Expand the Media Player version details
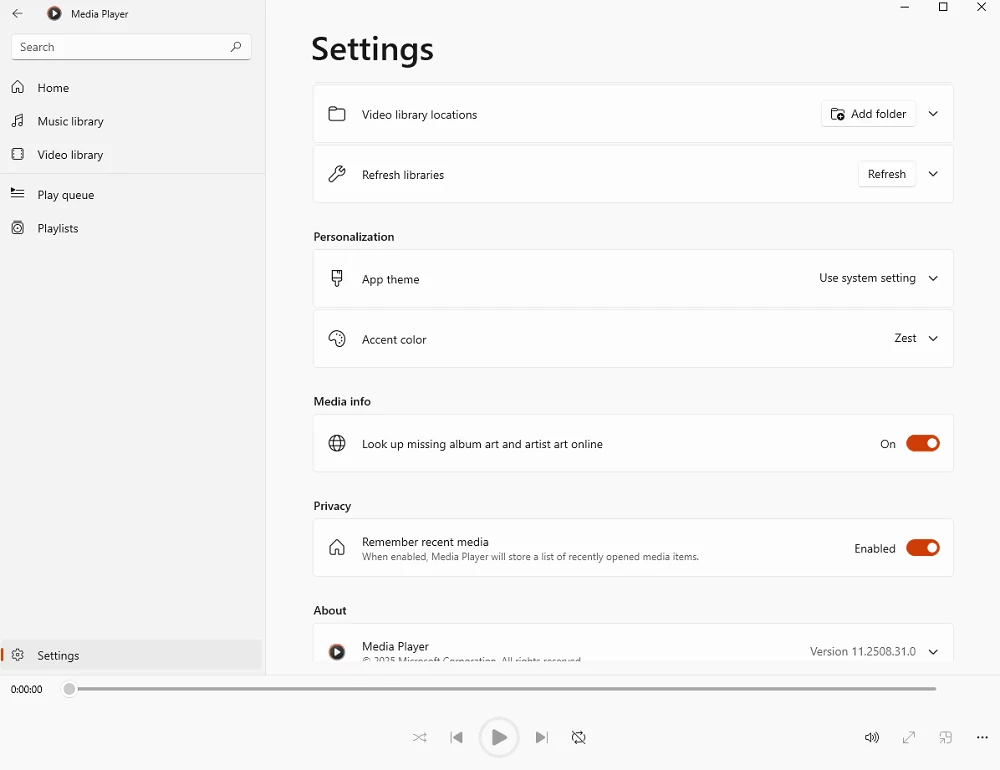1000x770 pixels. click(933, 652)
